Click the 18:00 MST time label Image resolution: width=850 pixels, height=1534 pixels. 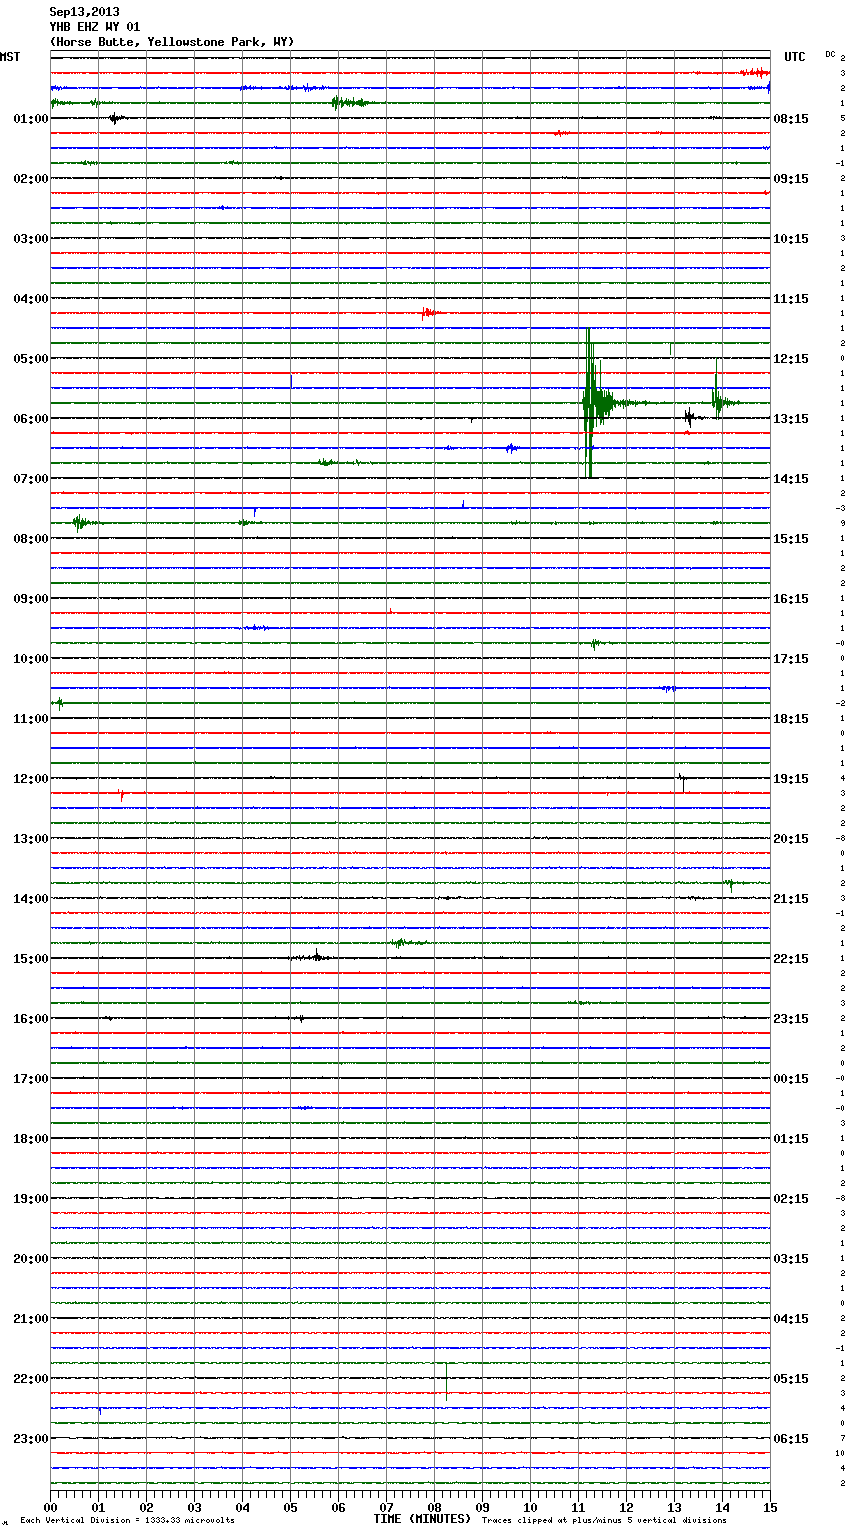(x=31, y=1139)
